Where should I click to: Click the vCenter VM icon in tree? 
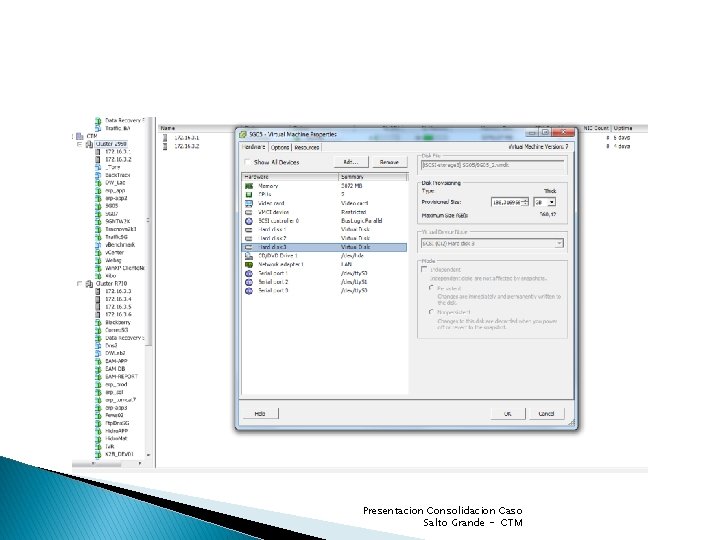(98, 253)
